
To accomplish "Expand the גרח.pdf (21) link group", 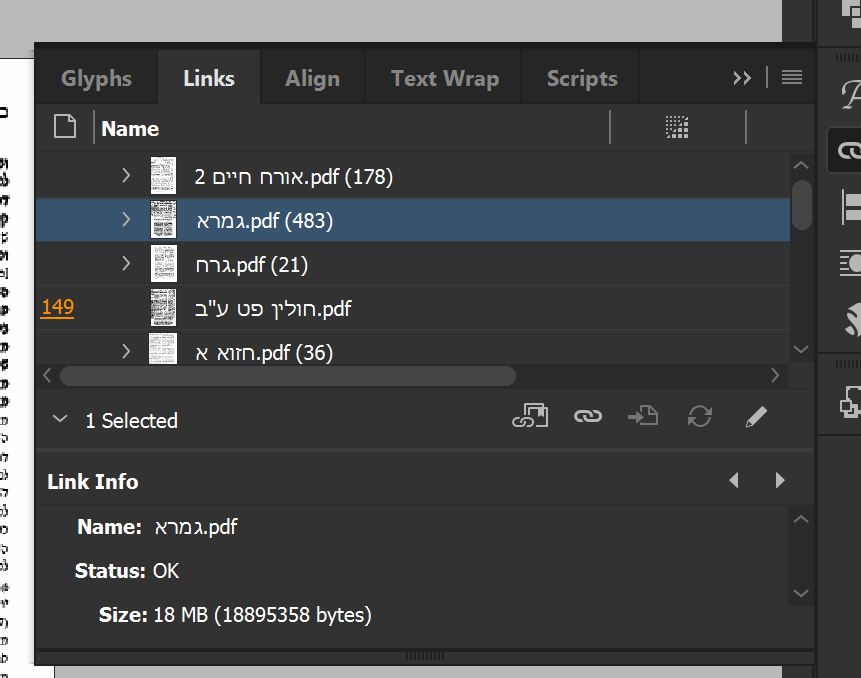I will (x=126, y=264).
